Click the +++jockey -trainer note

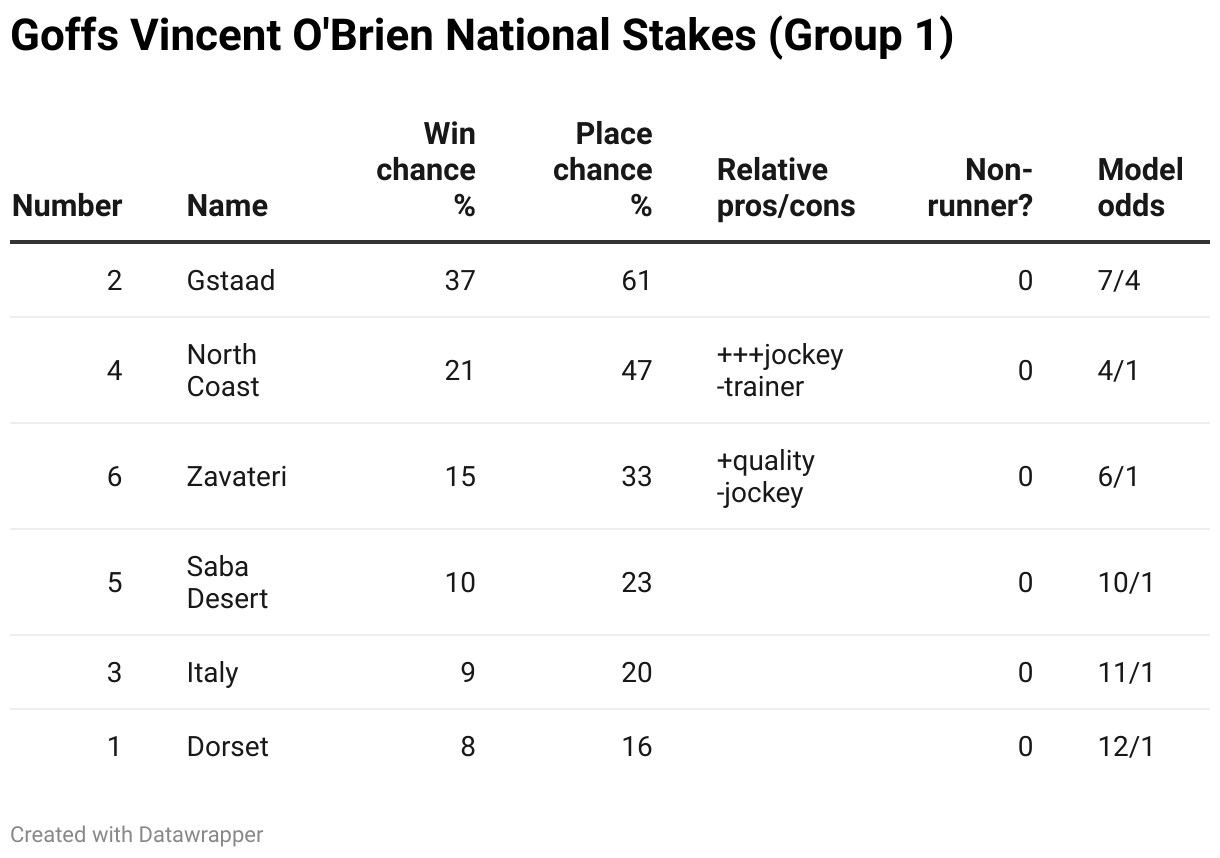(x=780, y=370)
